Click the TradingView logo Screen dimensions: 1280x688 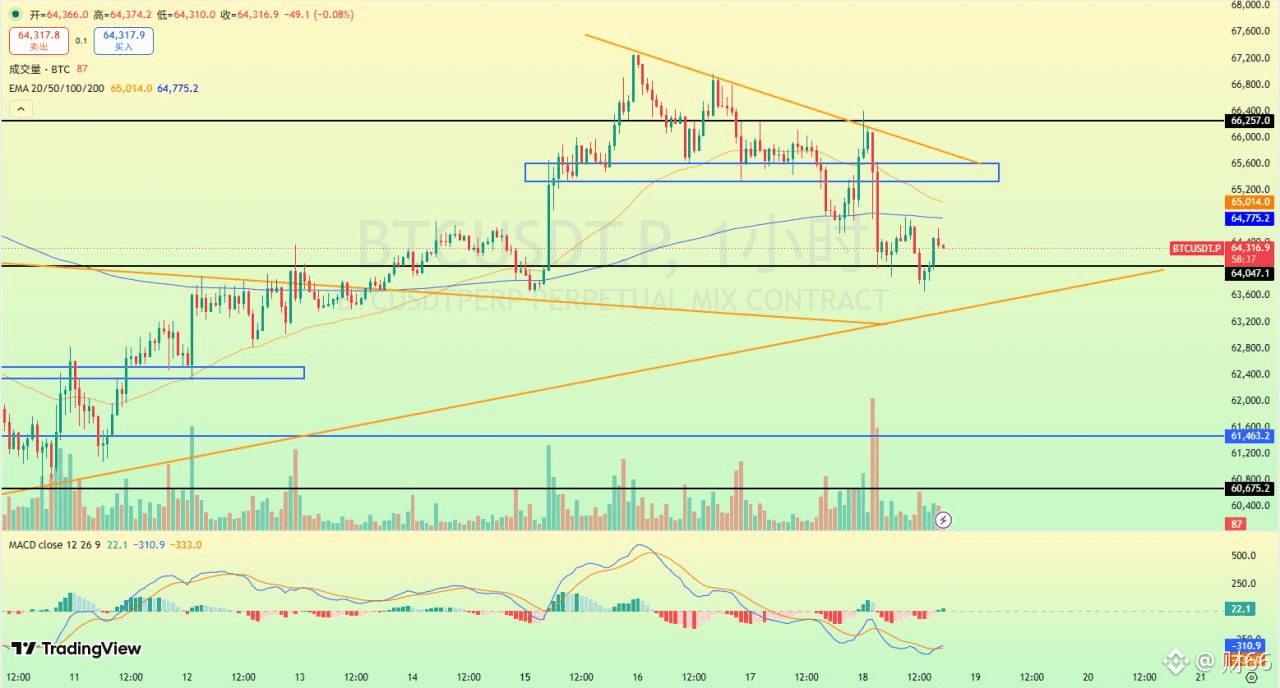pos(75,649)
